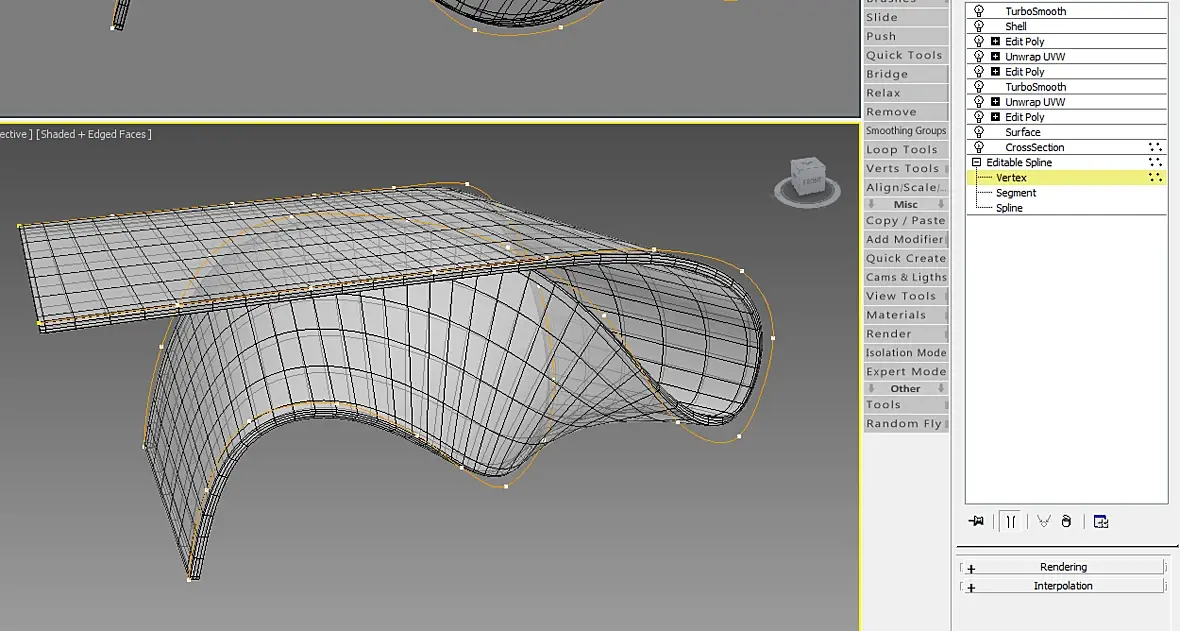Toggle lightbulb for top TurboSmooth modifier
Image resolution: width=1180 pixels, height=631 pixels.
coord(978,11)
